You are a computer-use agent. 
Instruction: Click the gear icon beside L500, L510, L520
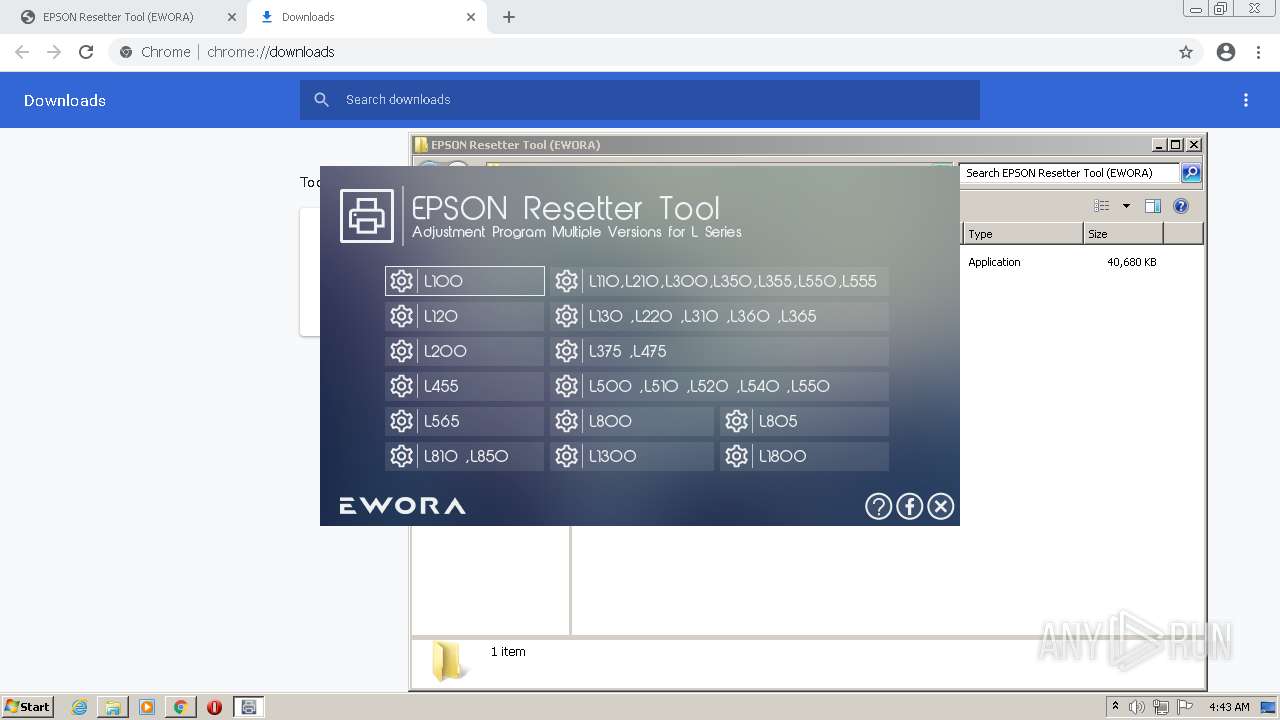[x=567, y=386]
